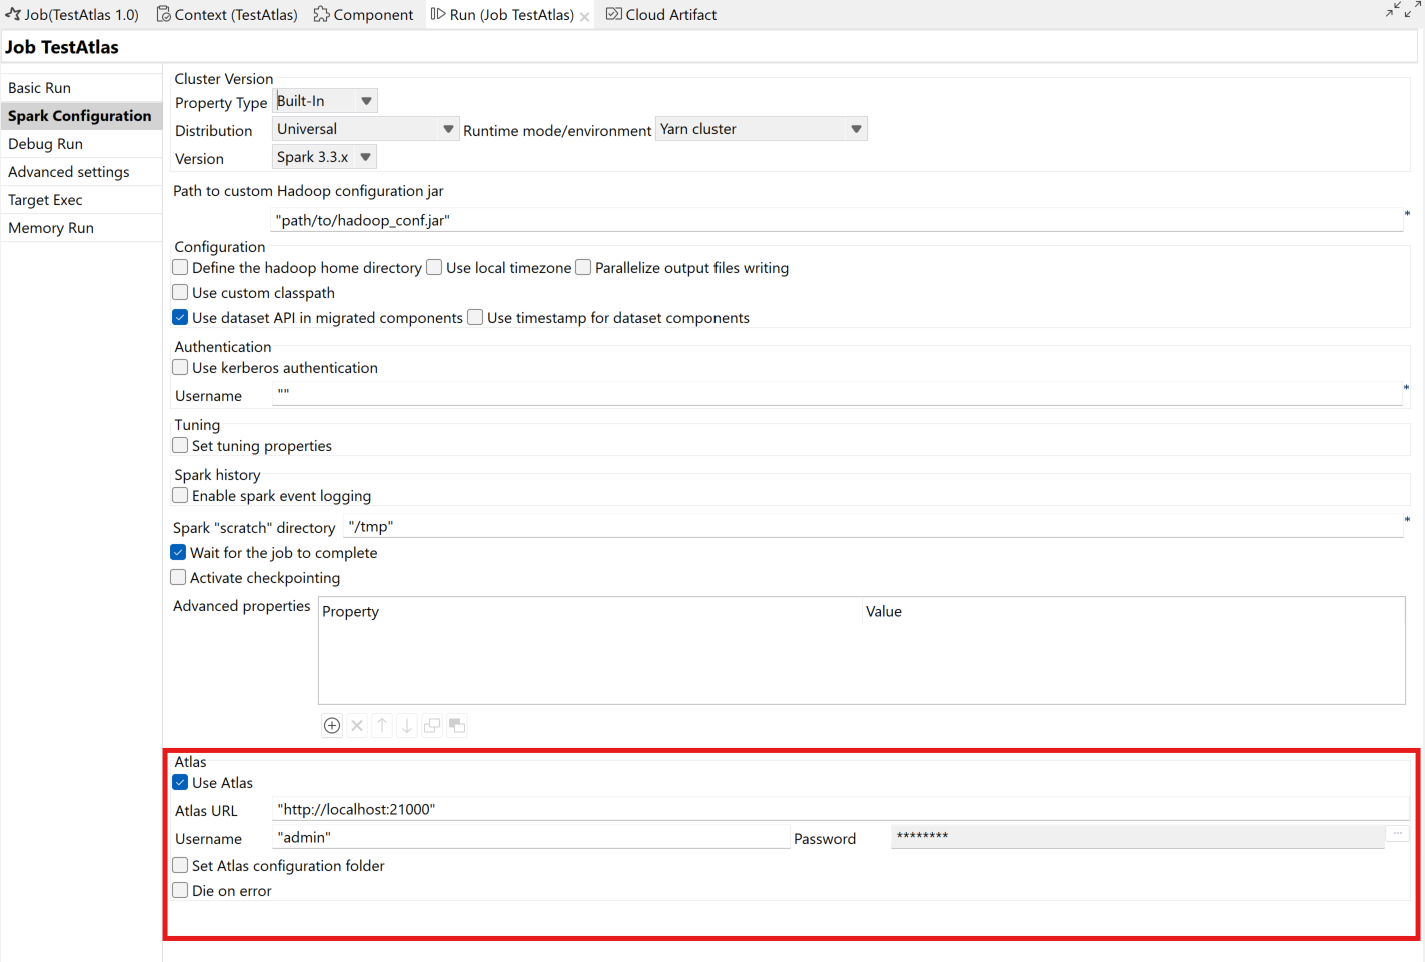Move advanced property down
Screen dimensions: 1425x962
point(406,725)
